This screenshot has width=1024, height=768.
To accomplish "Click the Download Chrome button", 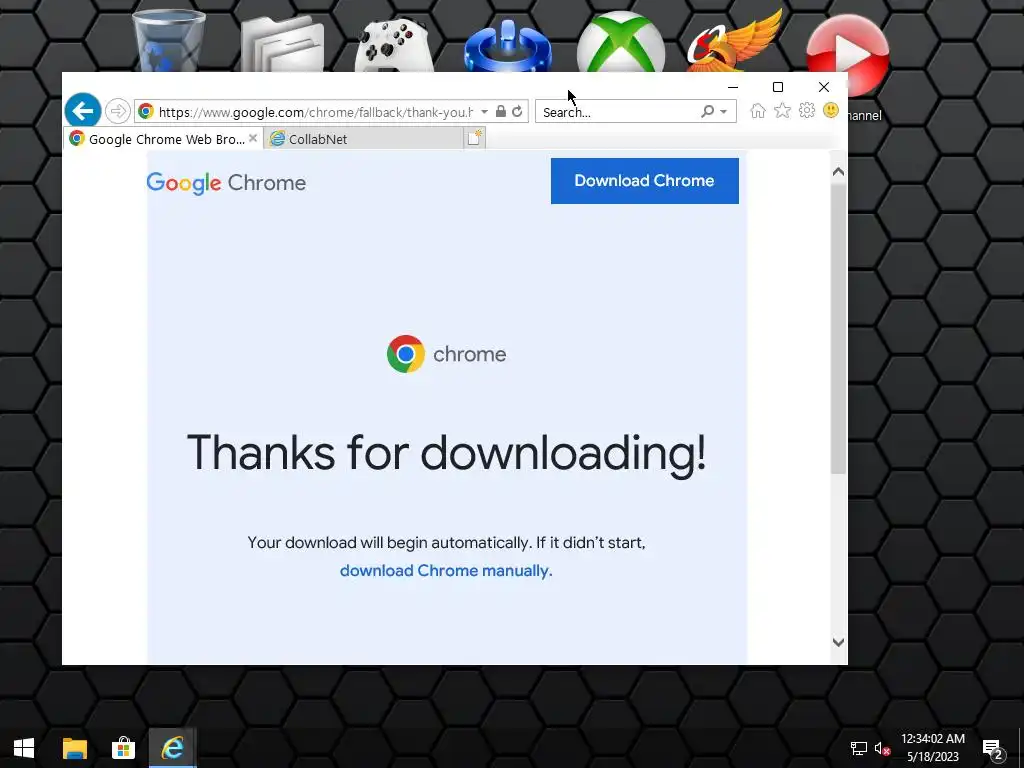I will click(645, 181).
